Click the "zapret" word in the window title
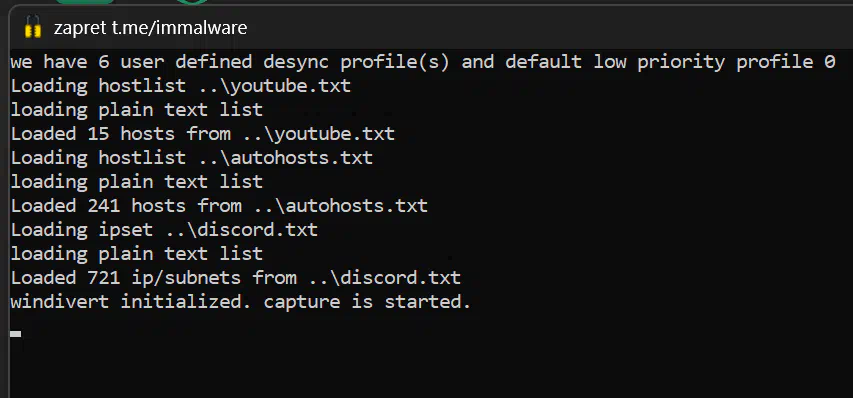The height and width of the screenshot is (398, 853). (80, 28)
